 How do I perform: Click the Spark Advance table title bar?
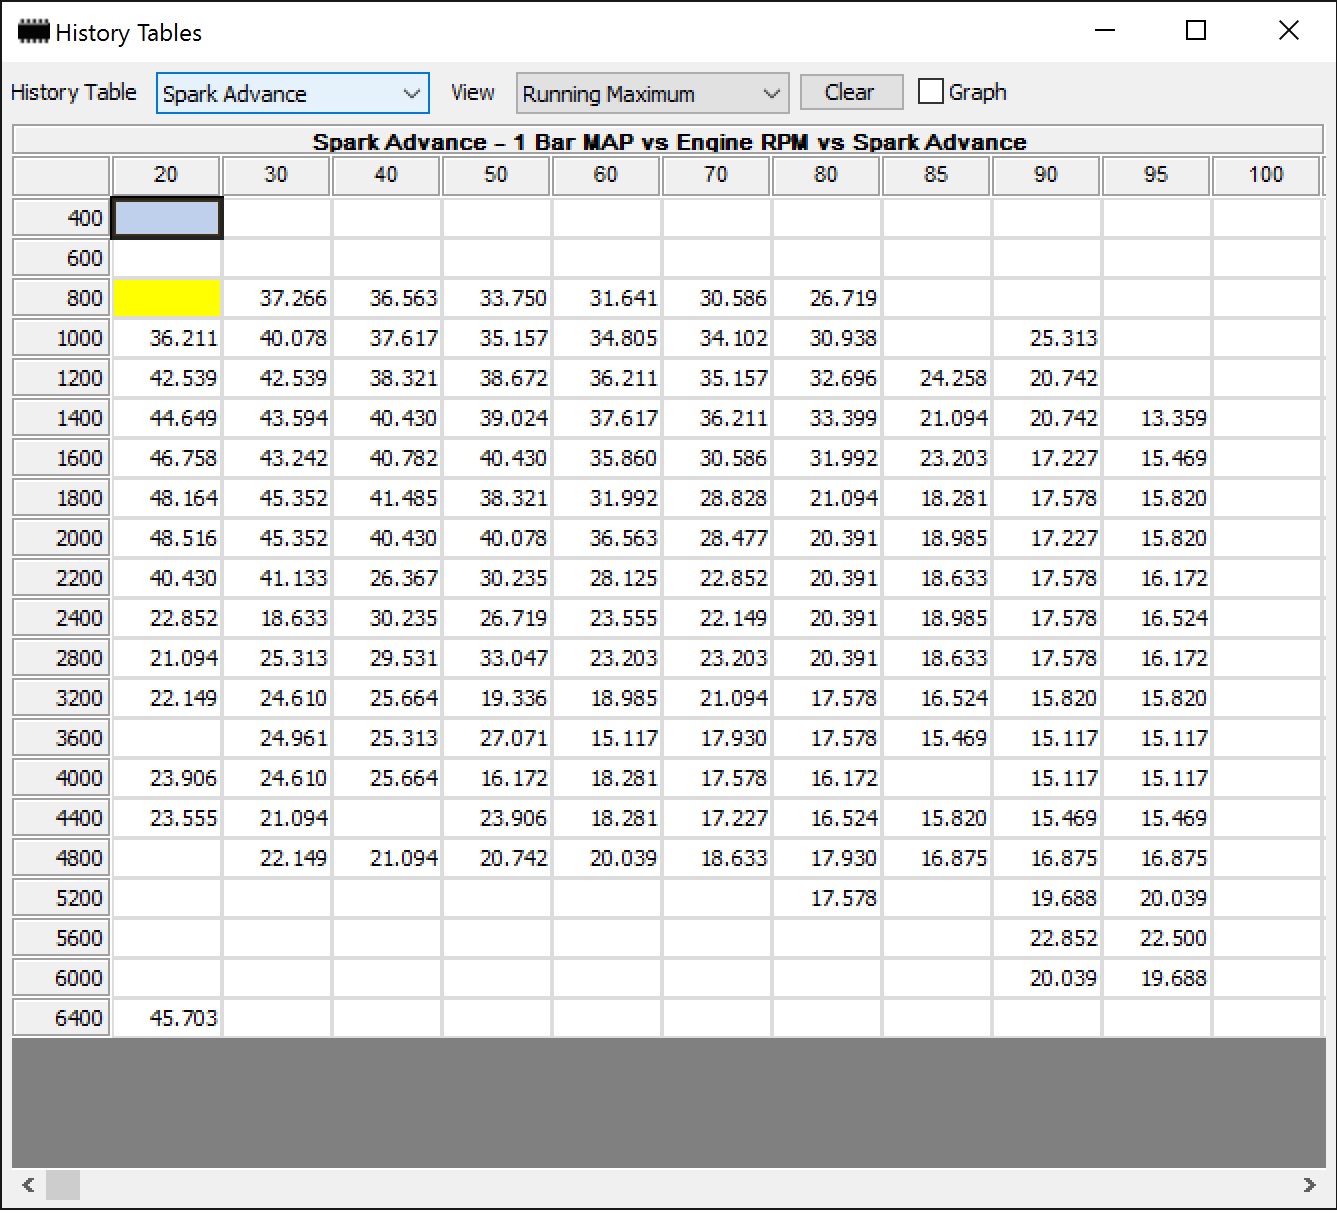click(668, 140)
